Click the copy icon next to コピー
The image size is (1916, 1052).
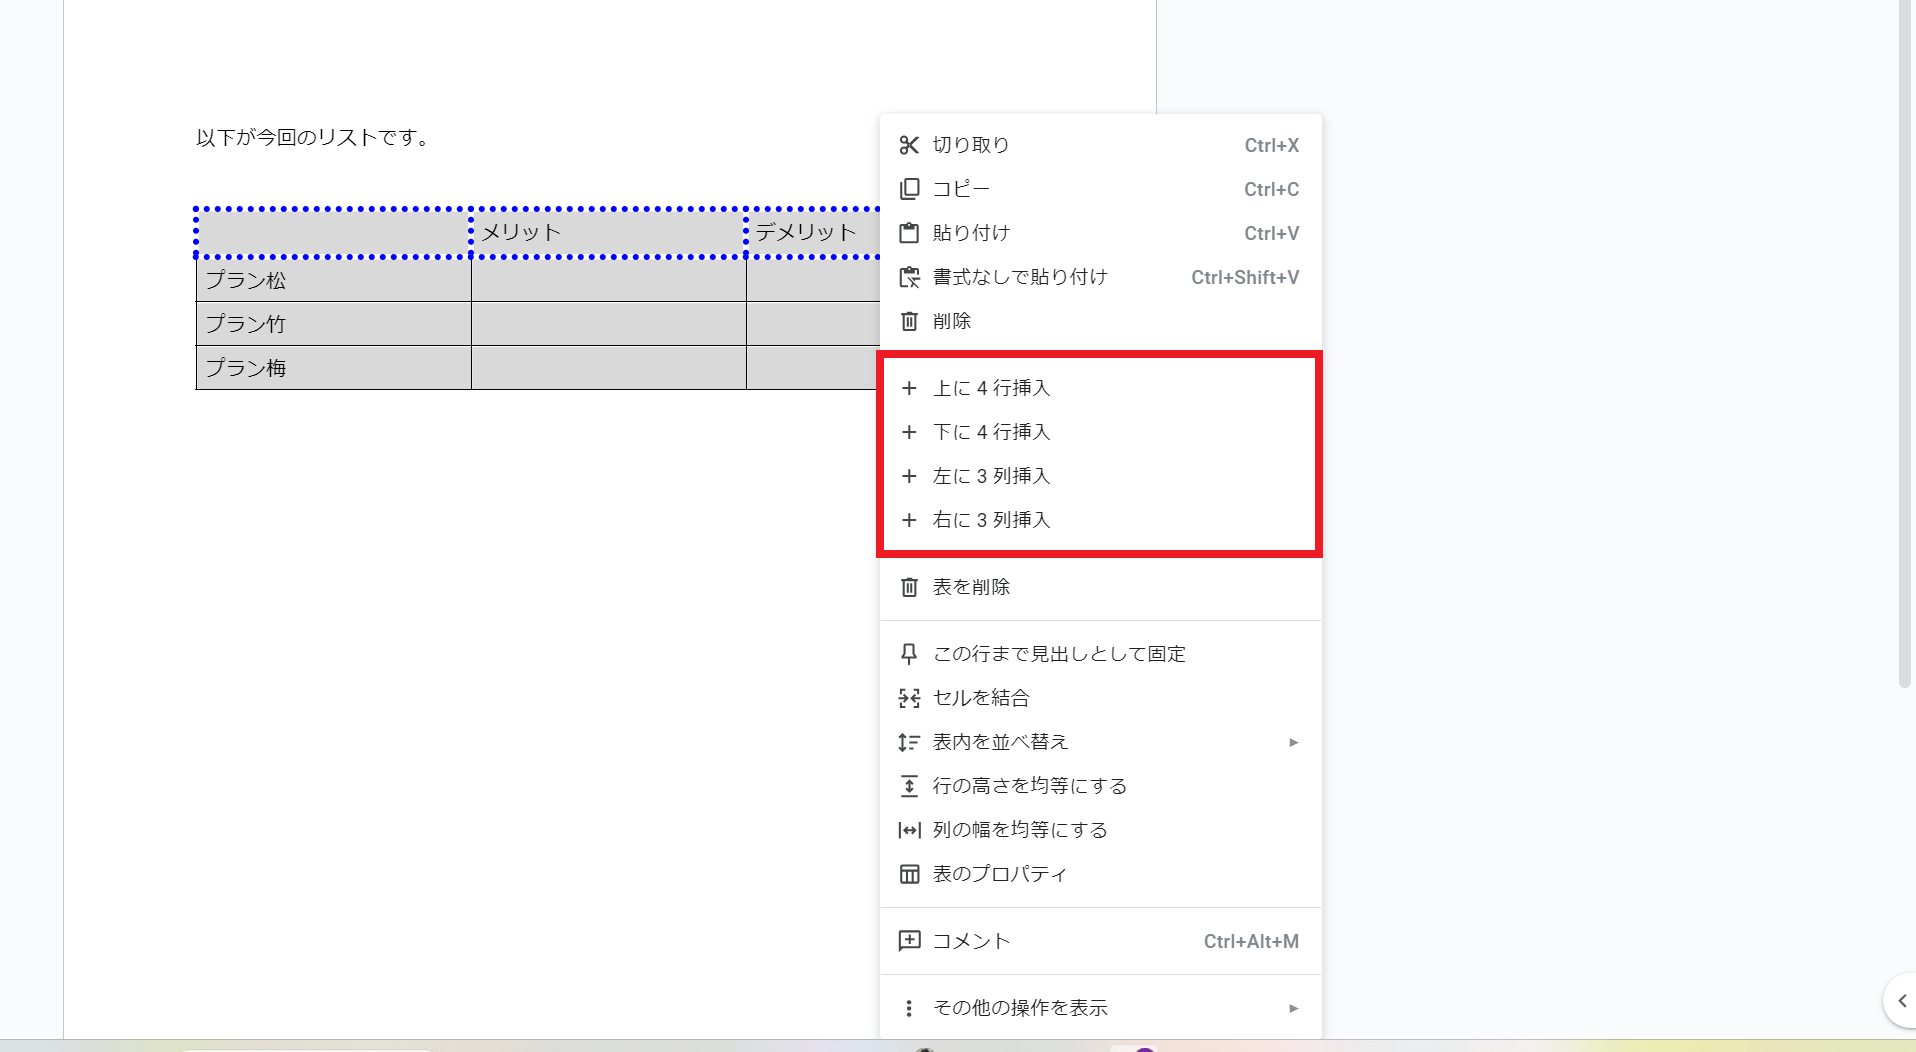tap(908, 189)
